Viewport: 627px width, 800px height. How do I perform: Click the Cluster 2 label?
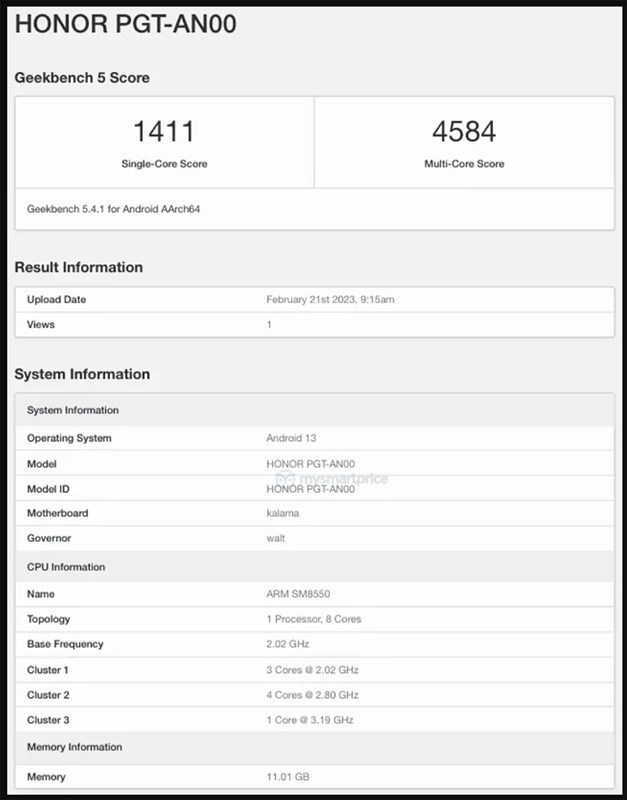pyautogui.click(x=48, y=695)
